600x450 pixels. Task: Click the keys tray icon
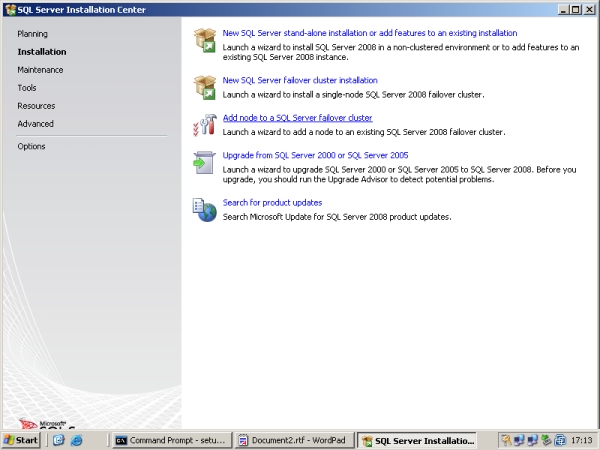tap(505, 440)
